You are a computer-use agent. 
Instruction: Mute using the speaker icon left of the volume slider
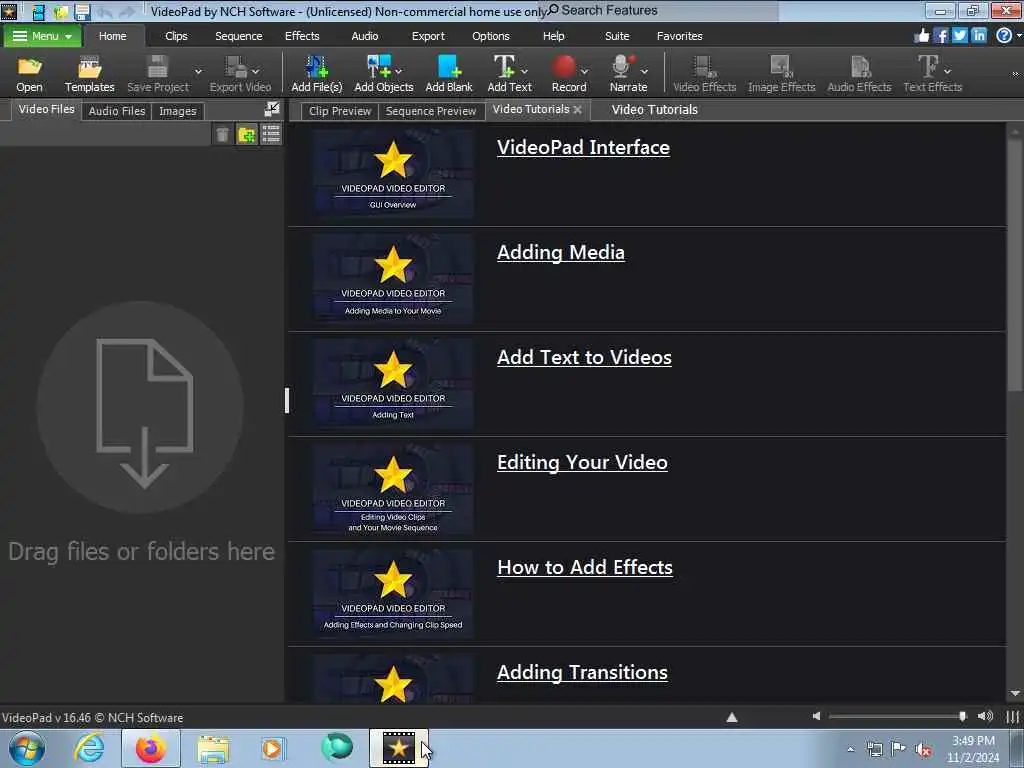(816, 716)
